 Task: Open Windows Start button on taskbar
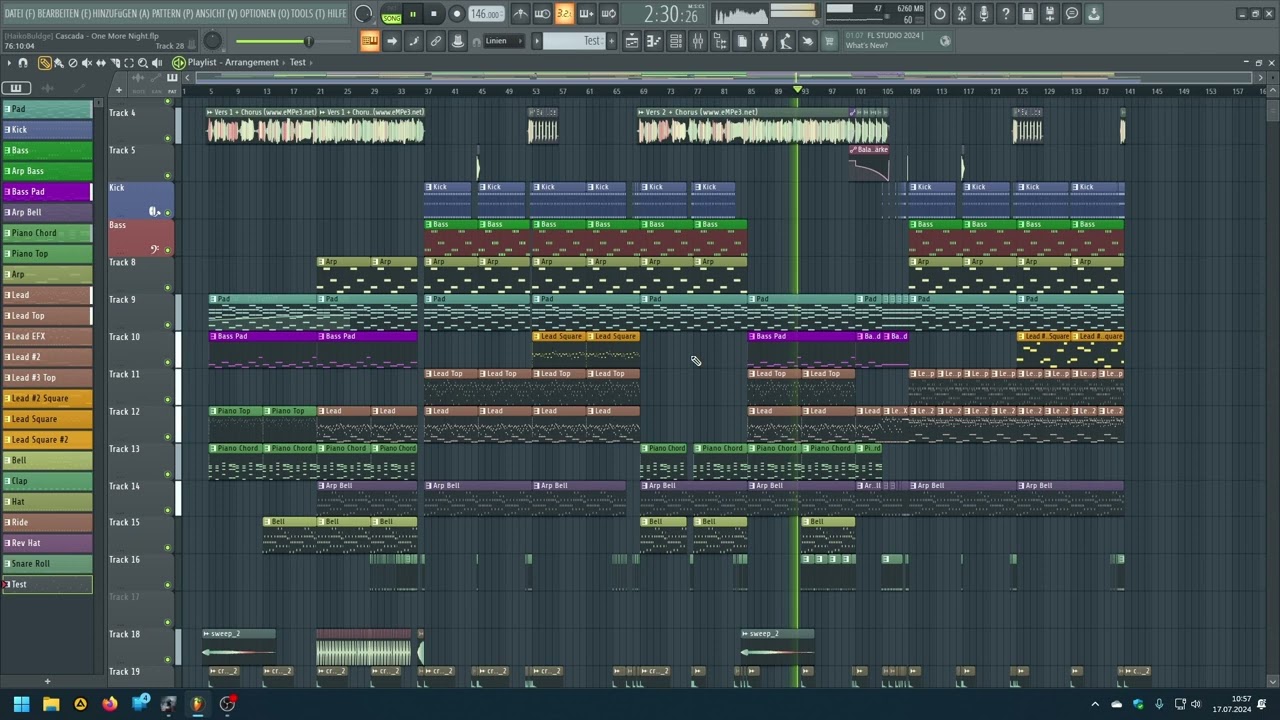point(21,704)
